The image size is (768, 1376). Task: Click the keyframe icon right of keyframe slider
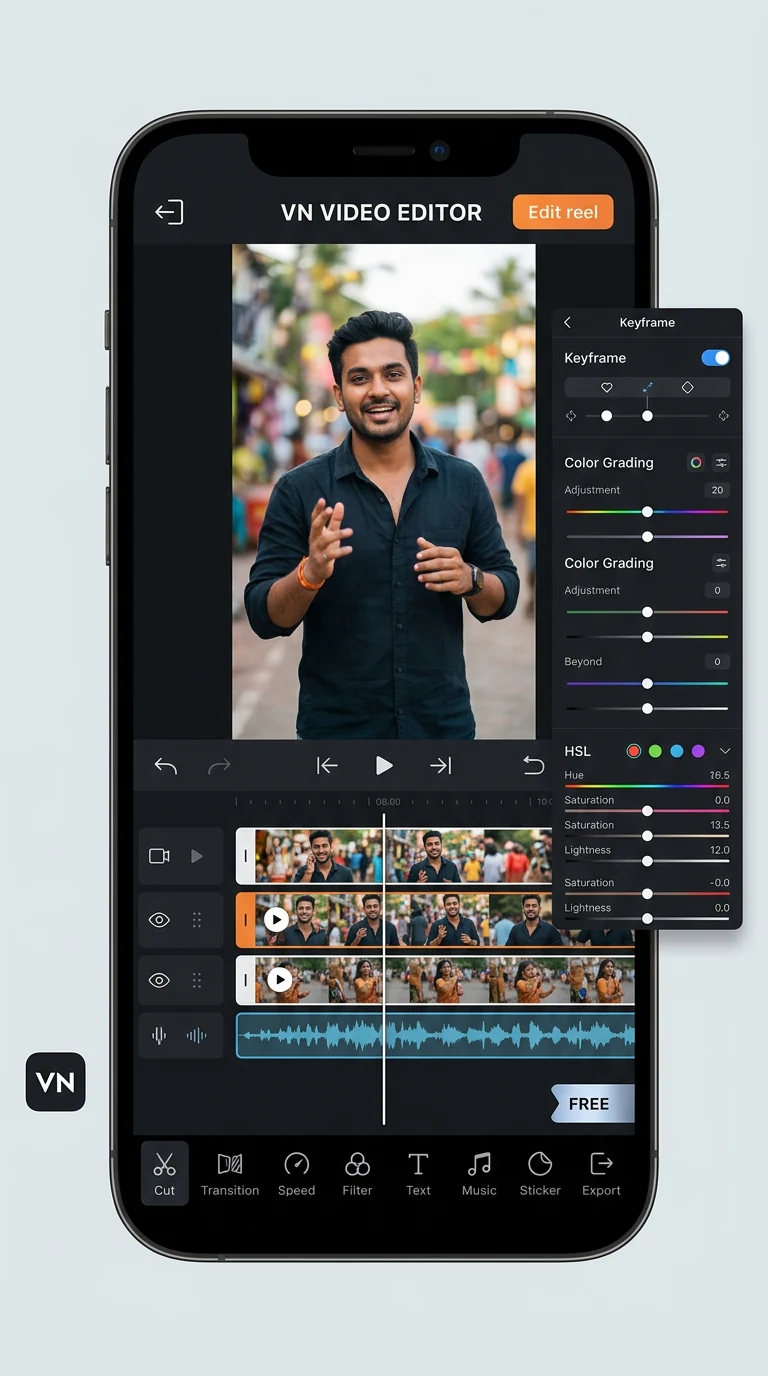pos(723,415)
